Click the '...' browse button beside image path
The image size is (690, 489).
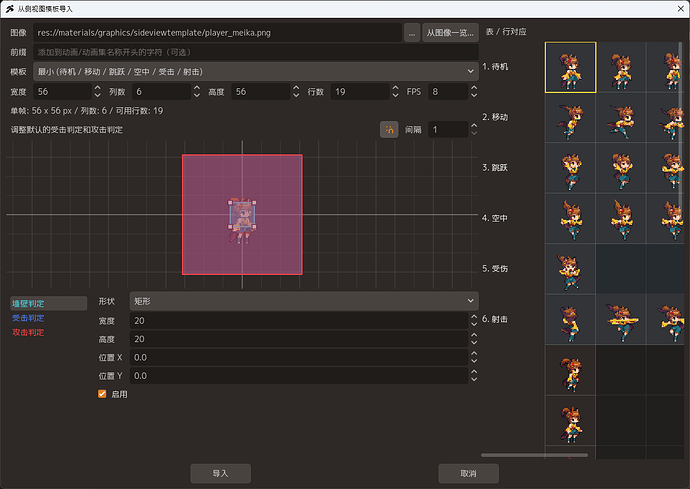pyautogui.click(x=411, y=33)
